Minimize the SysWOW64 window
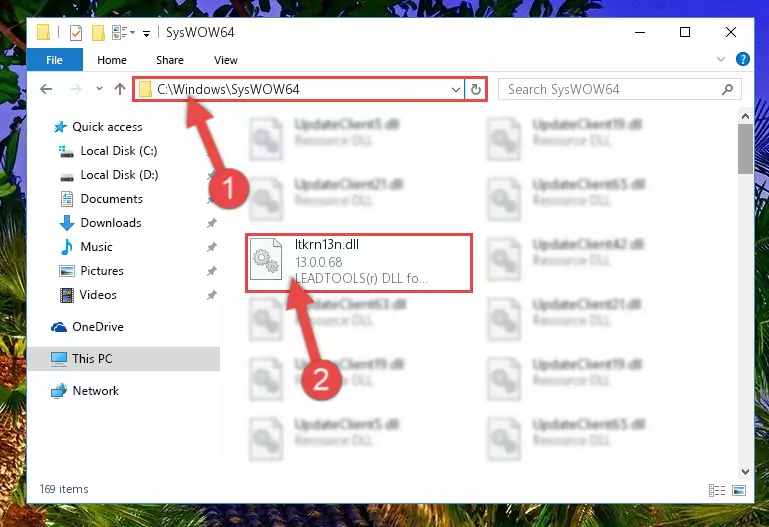The width and height of the screenshot is (769, 527). click(640, 32)
